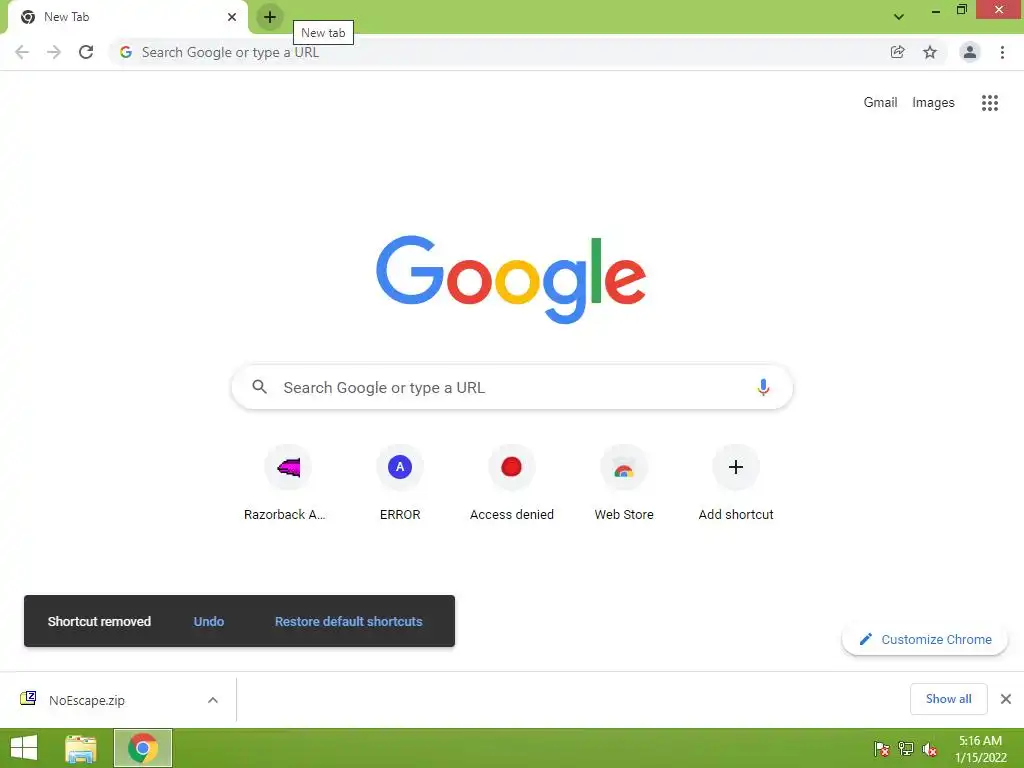Close the New Tab tab
This screenshot has height=768, width=1024.
pyautogui.click(x=232, y=17)
